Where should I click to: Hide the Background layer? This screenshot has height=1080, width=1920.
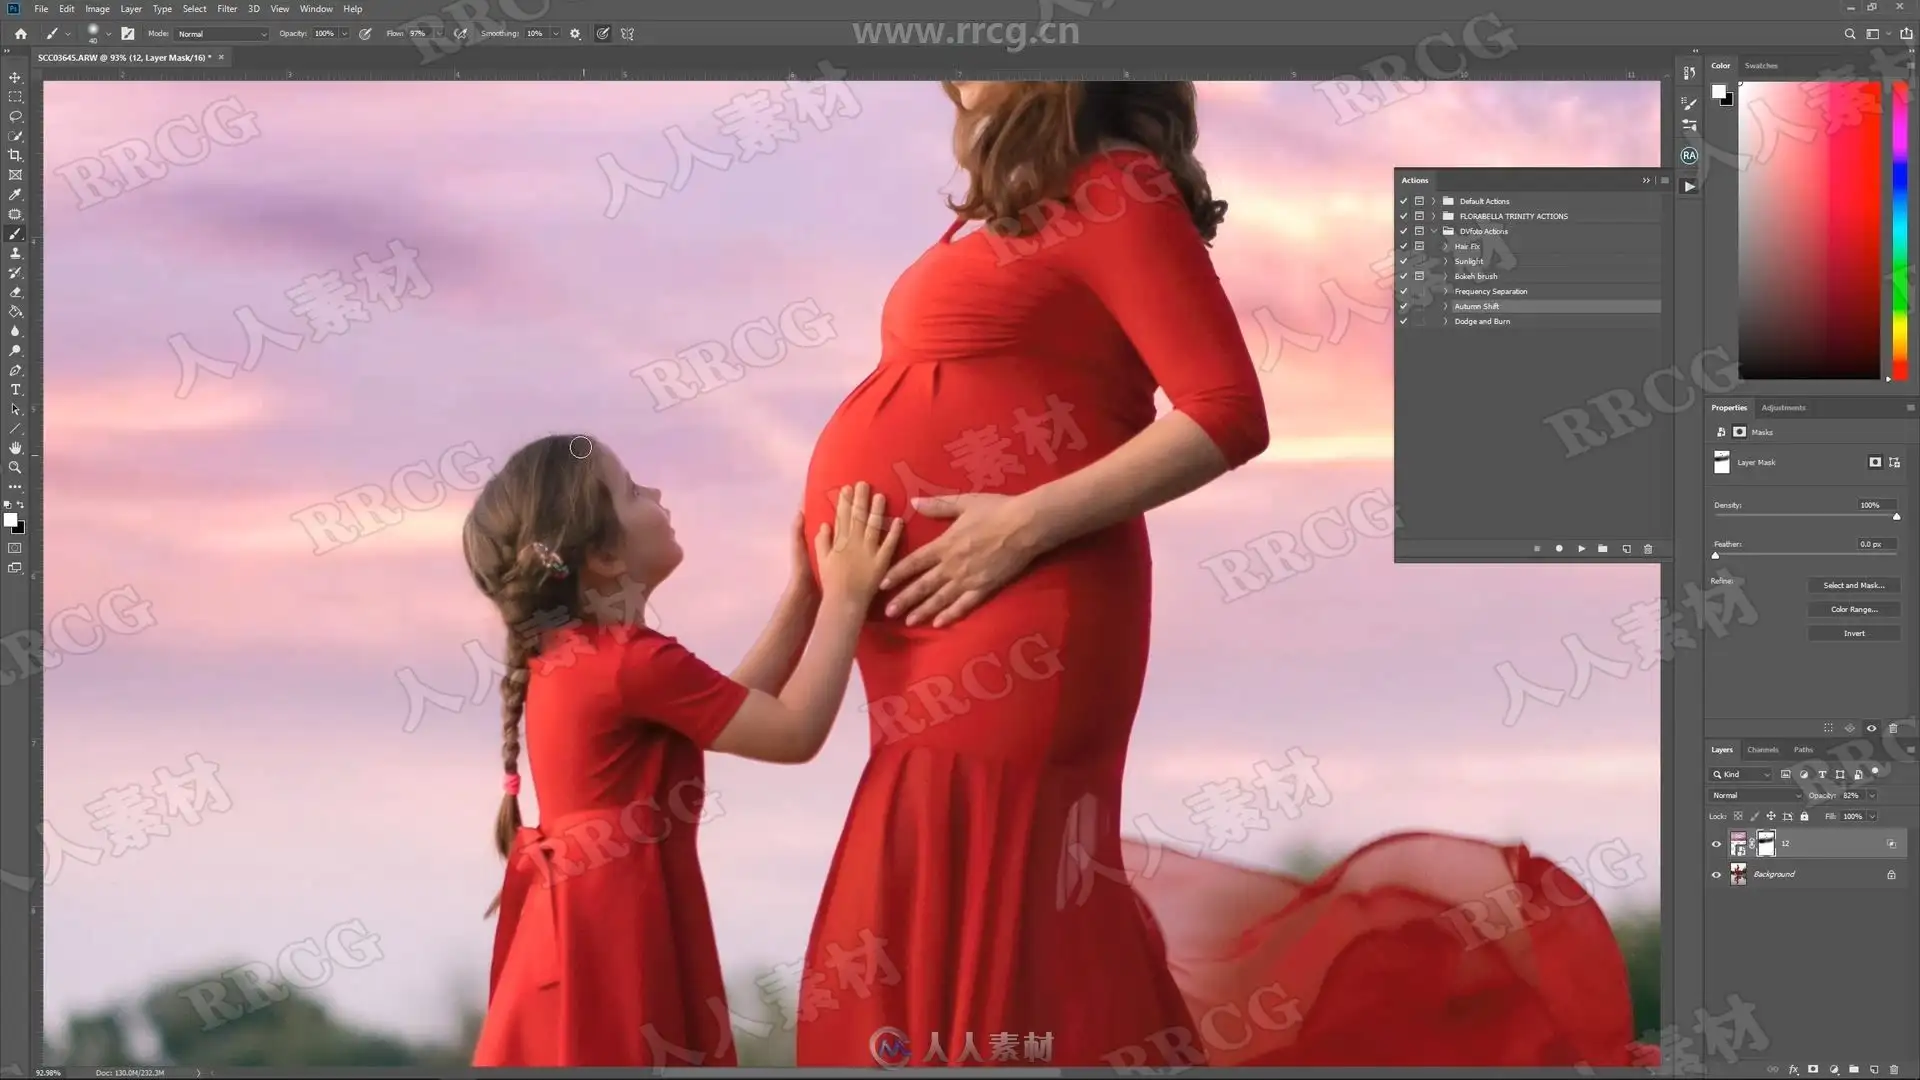pos(1716,875)
